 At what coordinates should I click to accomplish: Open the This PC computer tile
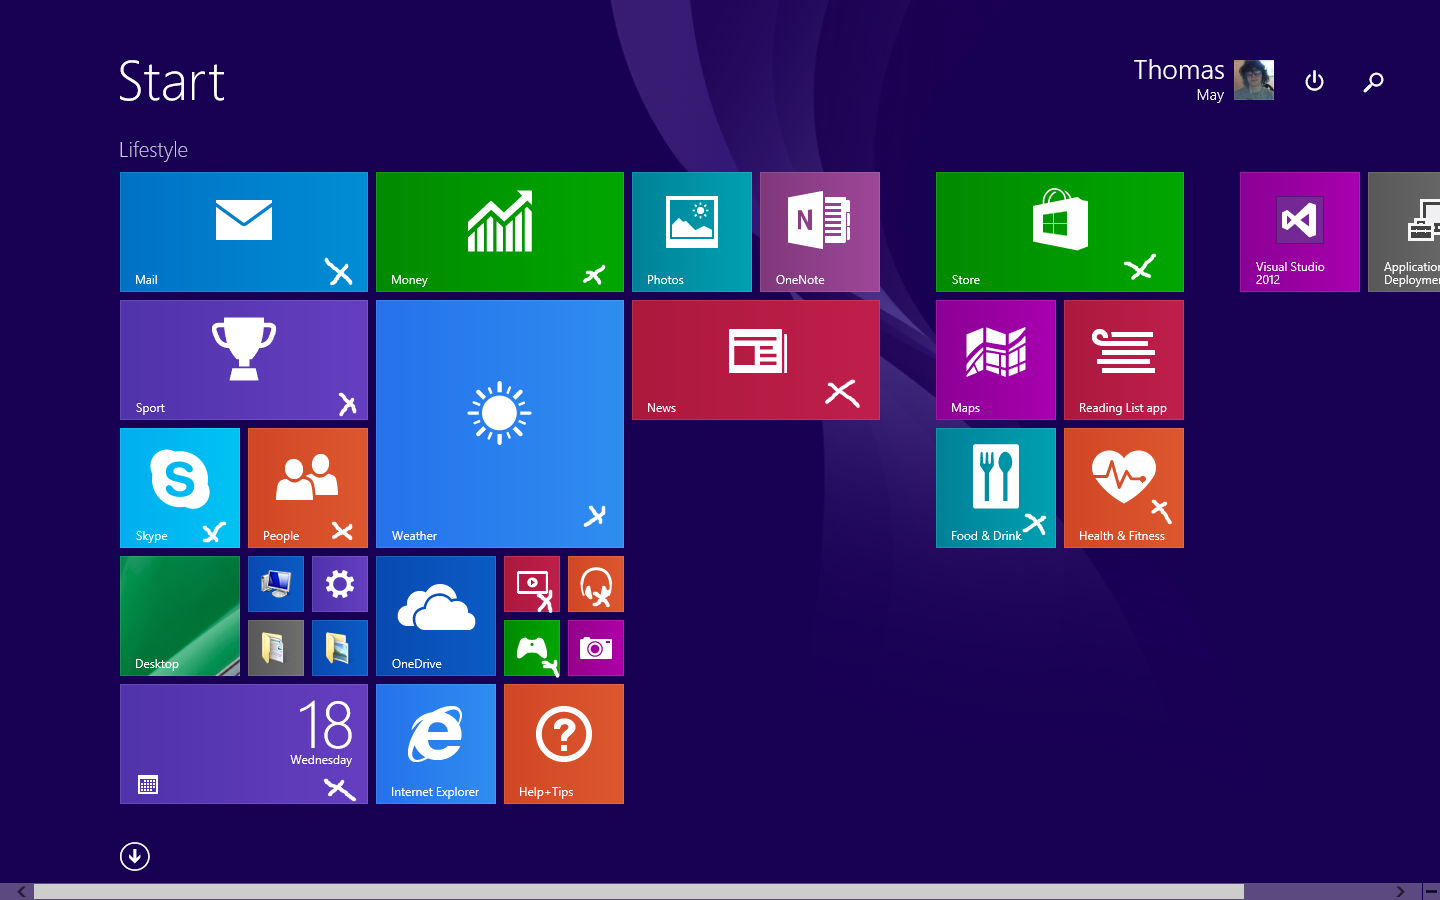point(276,584)
